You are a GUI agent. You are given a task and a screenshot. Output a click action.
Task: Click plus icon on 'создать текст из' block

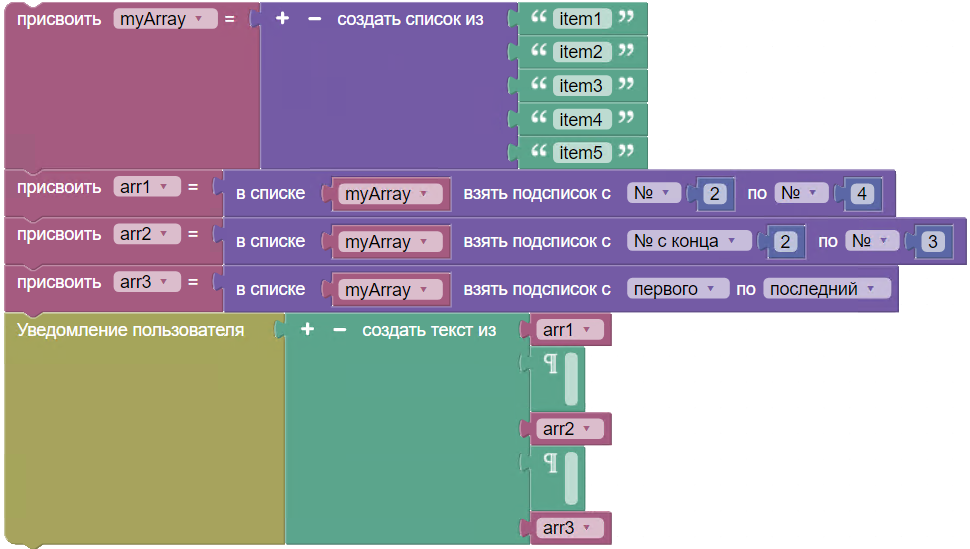pyautogui.click(x=307, y=329)
